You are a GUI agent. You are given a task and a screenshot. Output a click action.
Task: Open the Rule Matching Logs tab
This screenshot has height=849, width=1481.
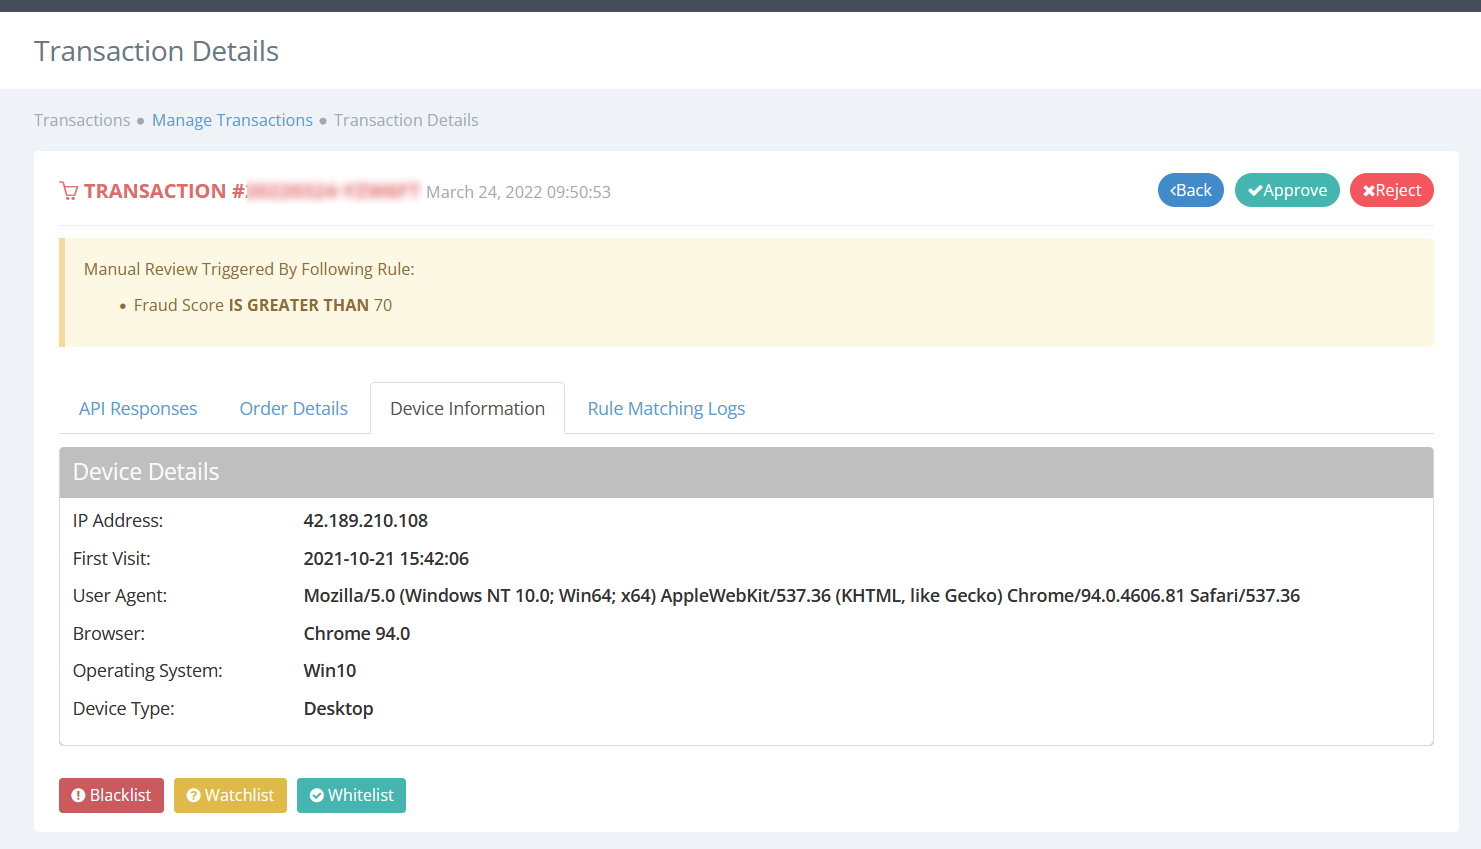click(665, 408)
